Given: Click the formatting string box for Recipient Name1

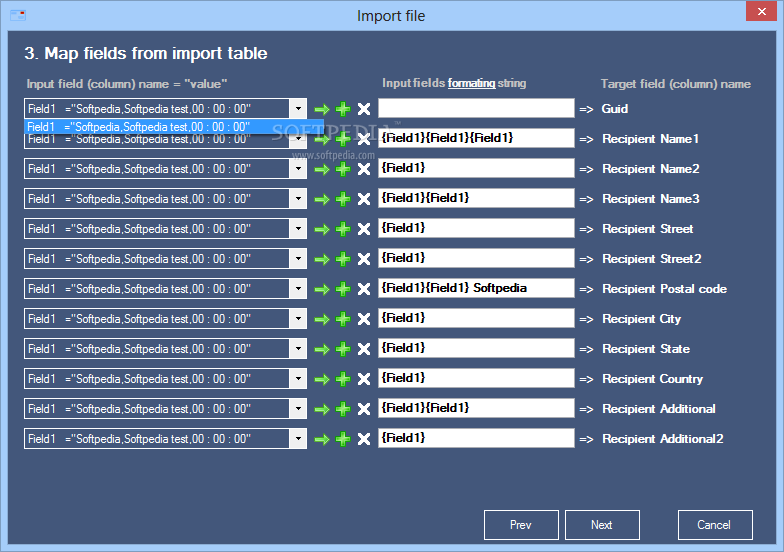Looking at the screenshot, I should click(x=476, y=138).
